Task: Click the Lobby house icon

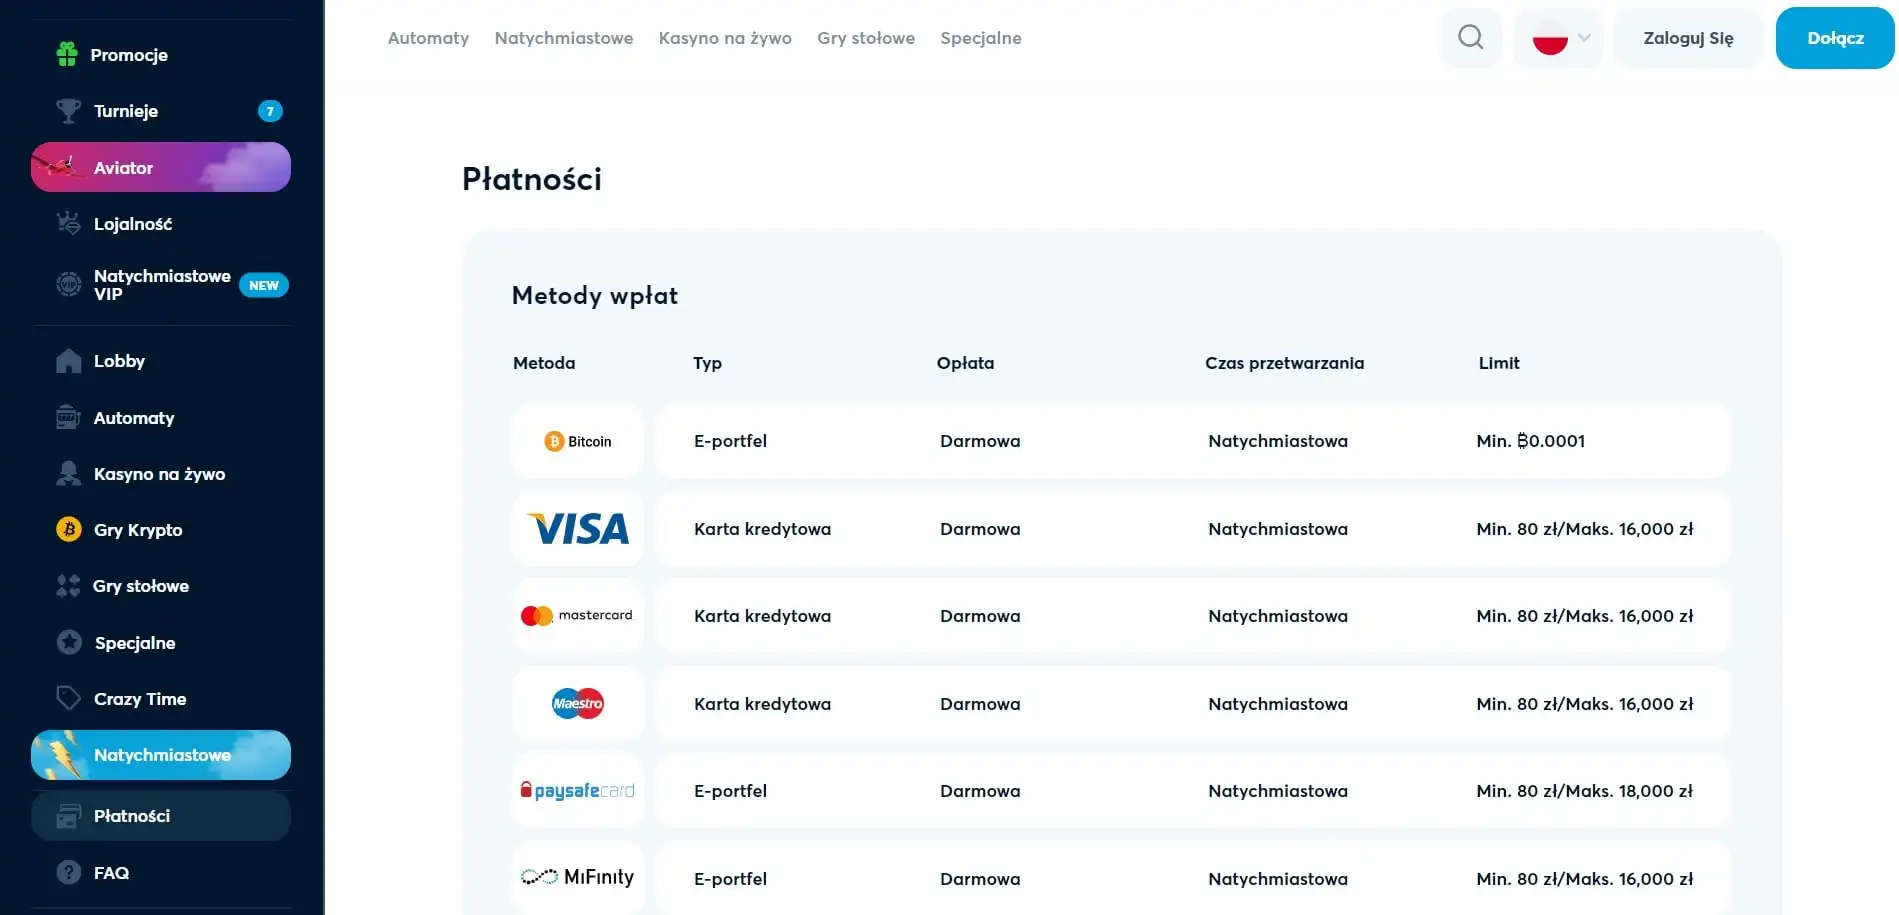Action: [68, 361]
